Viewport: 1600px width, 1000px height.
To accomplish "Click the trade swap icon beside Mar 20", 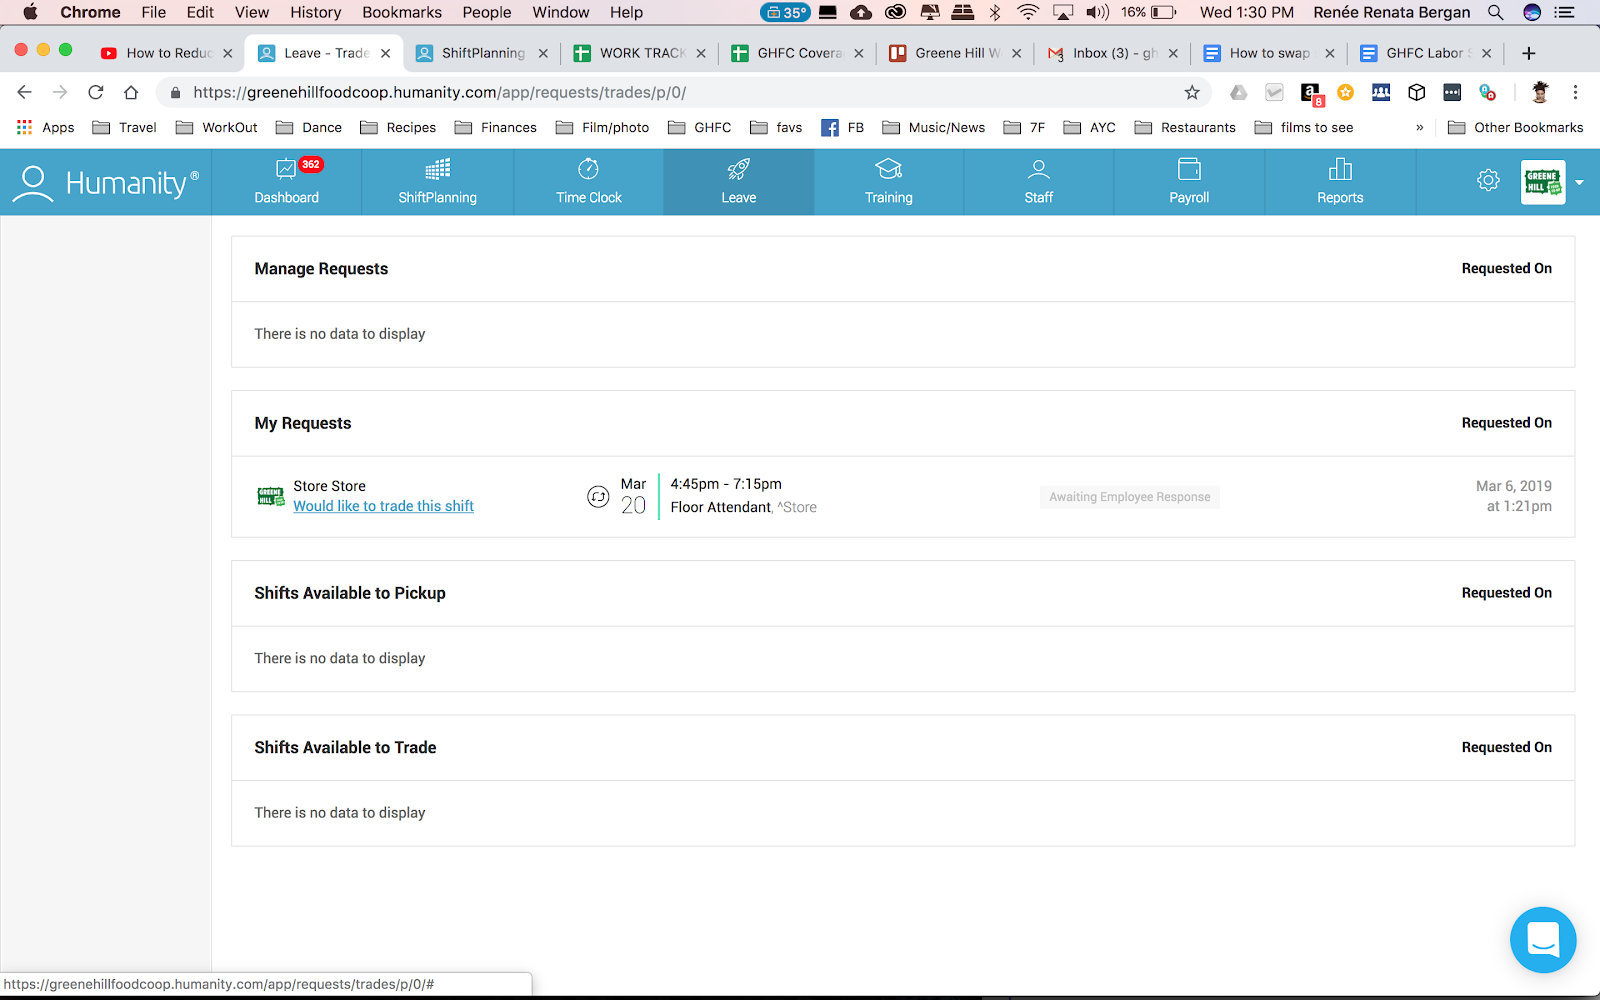I will tap(598, 497).
